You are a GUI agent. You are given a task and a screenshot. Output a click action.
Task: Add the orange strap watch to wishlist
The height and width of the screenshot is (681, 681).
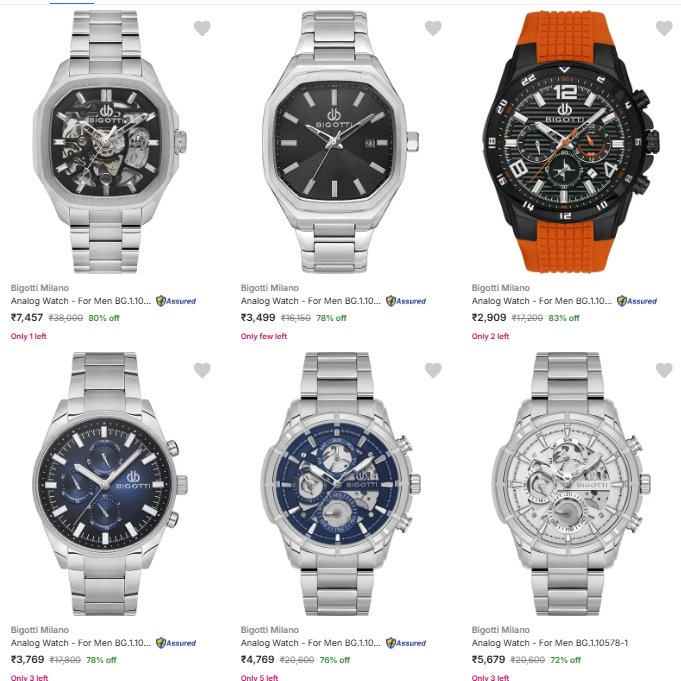(664, 28)
